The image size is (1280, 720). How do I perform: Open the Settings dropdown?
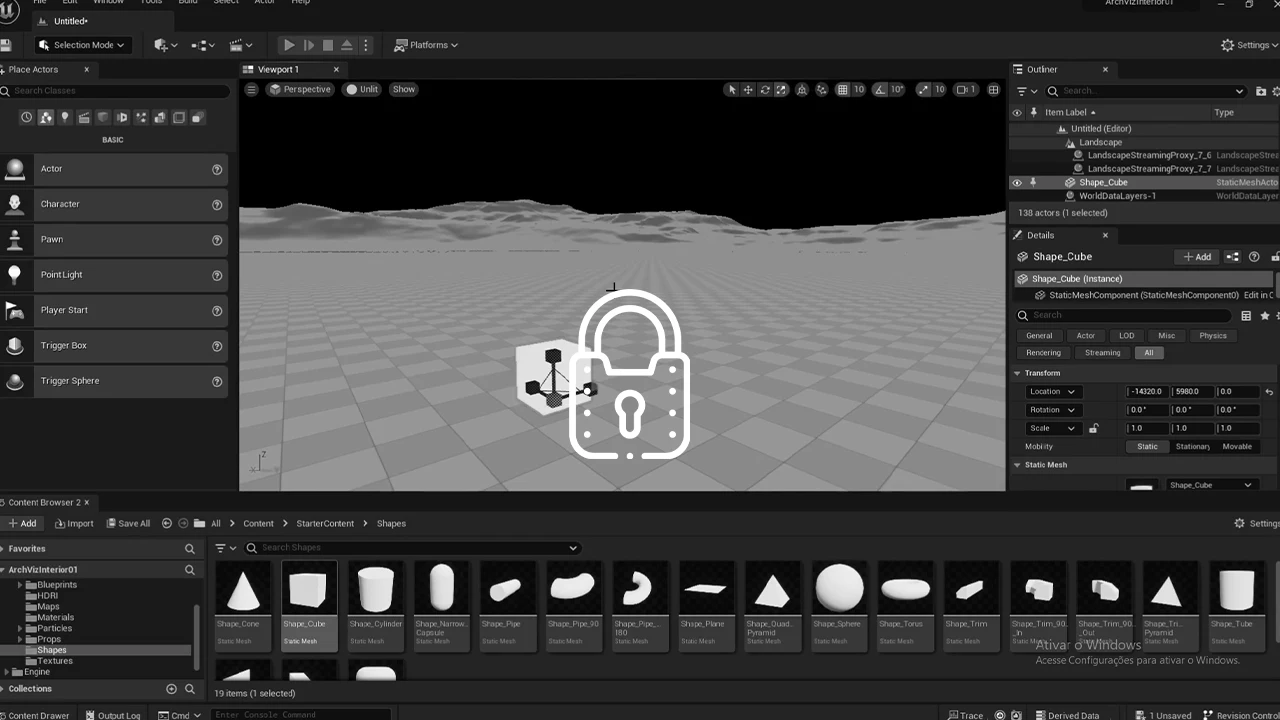(1250, 45)
